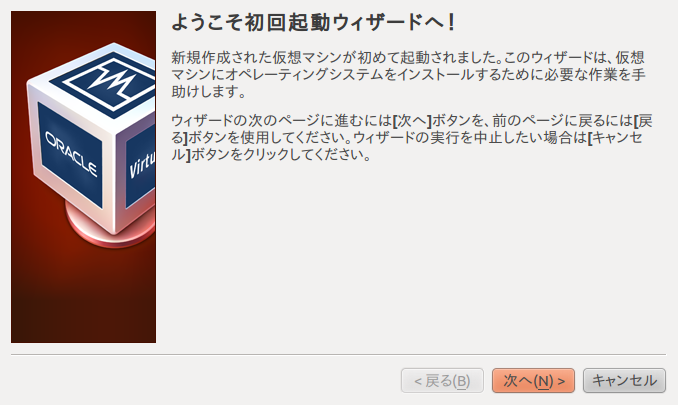Click the dark red banner area below the cube

click(x=83, y=298)
